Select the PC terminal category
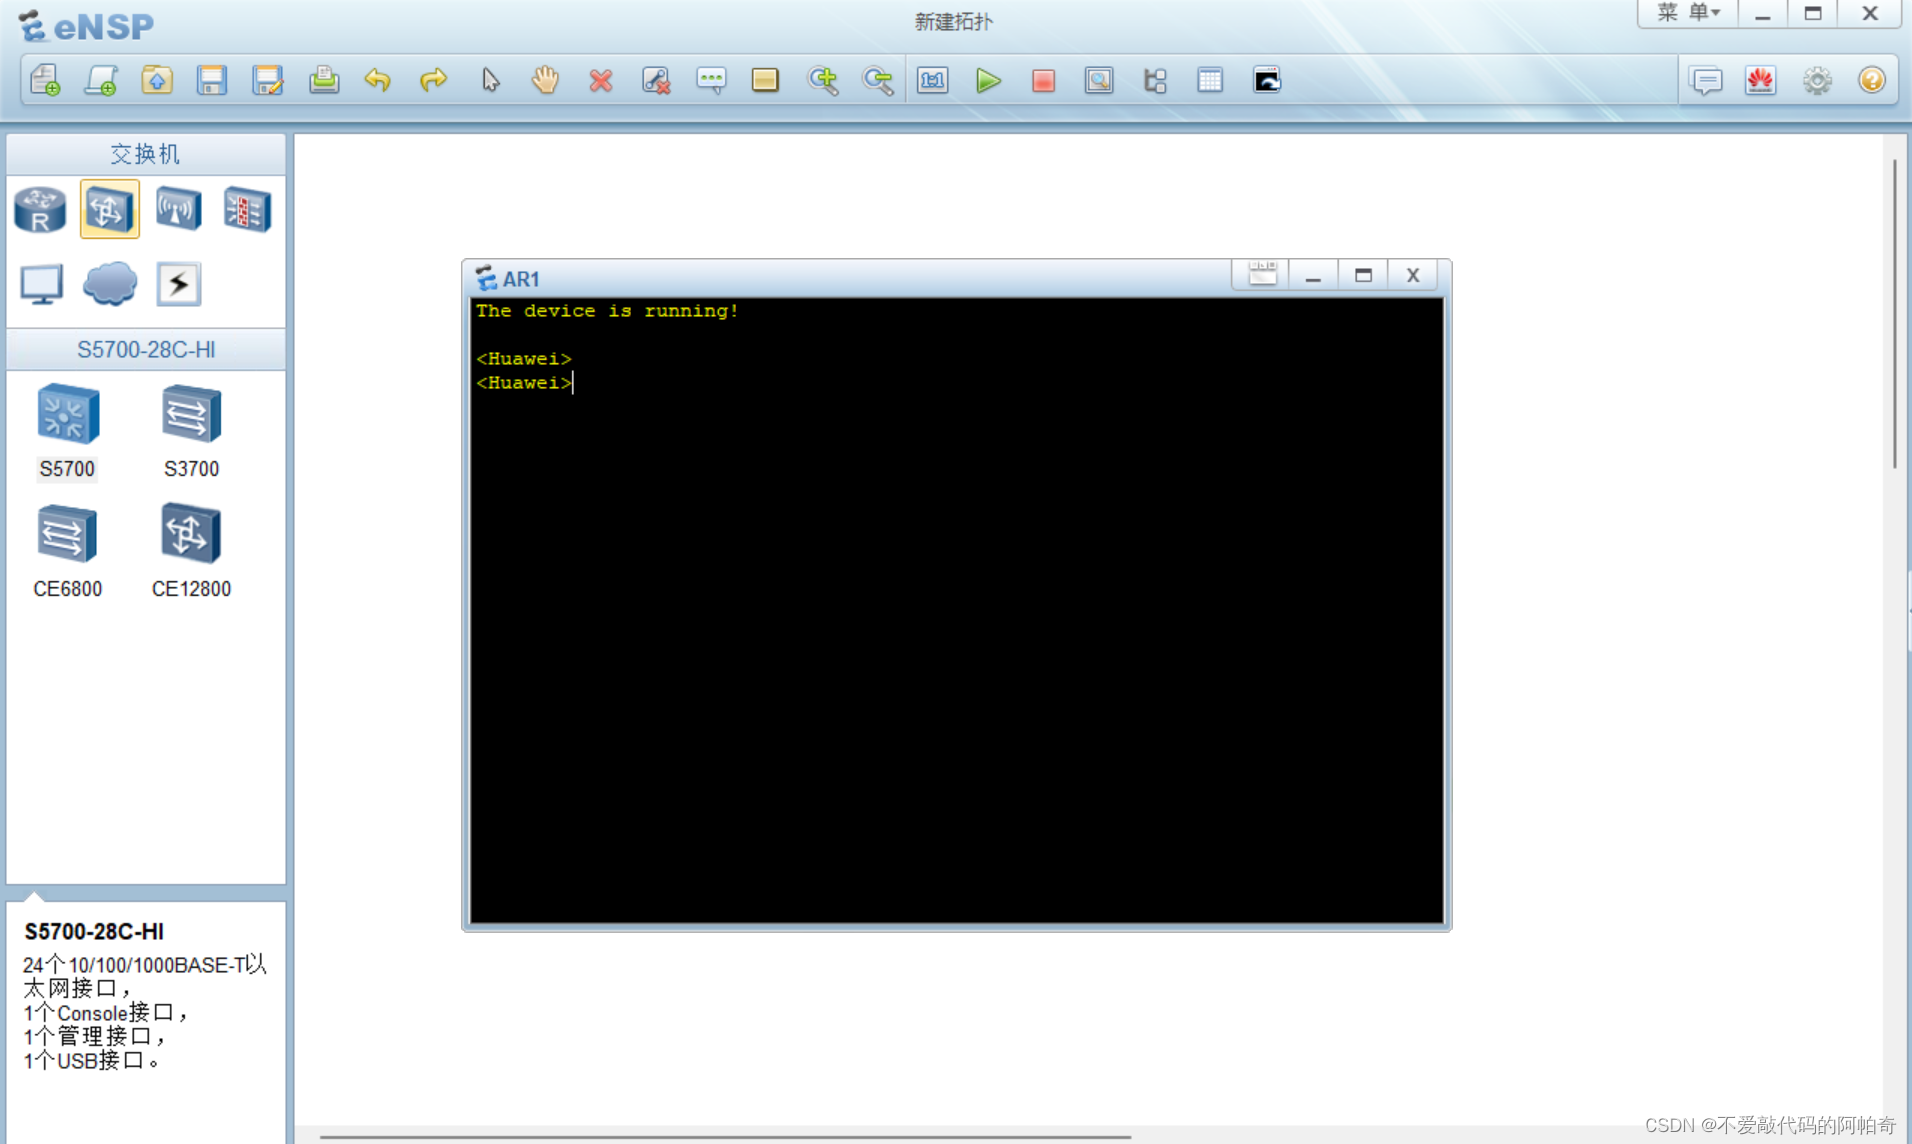 42,284
